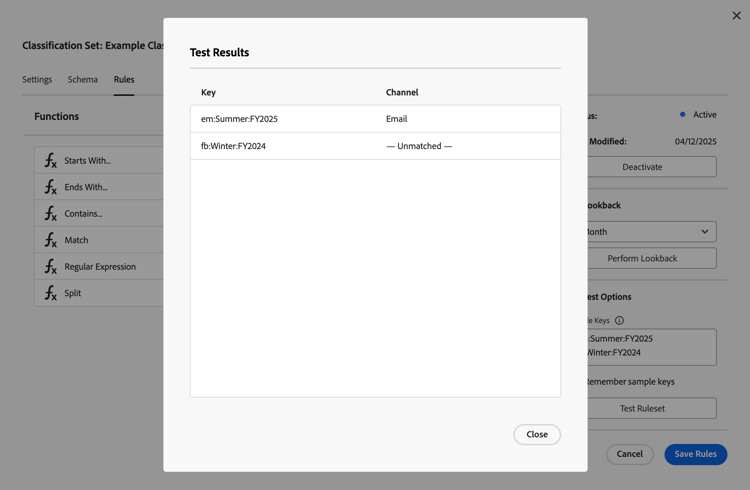The width and height of the screenshot is (750, 490).
Task: Cancel the rule changes
Action: click(629, 454)
